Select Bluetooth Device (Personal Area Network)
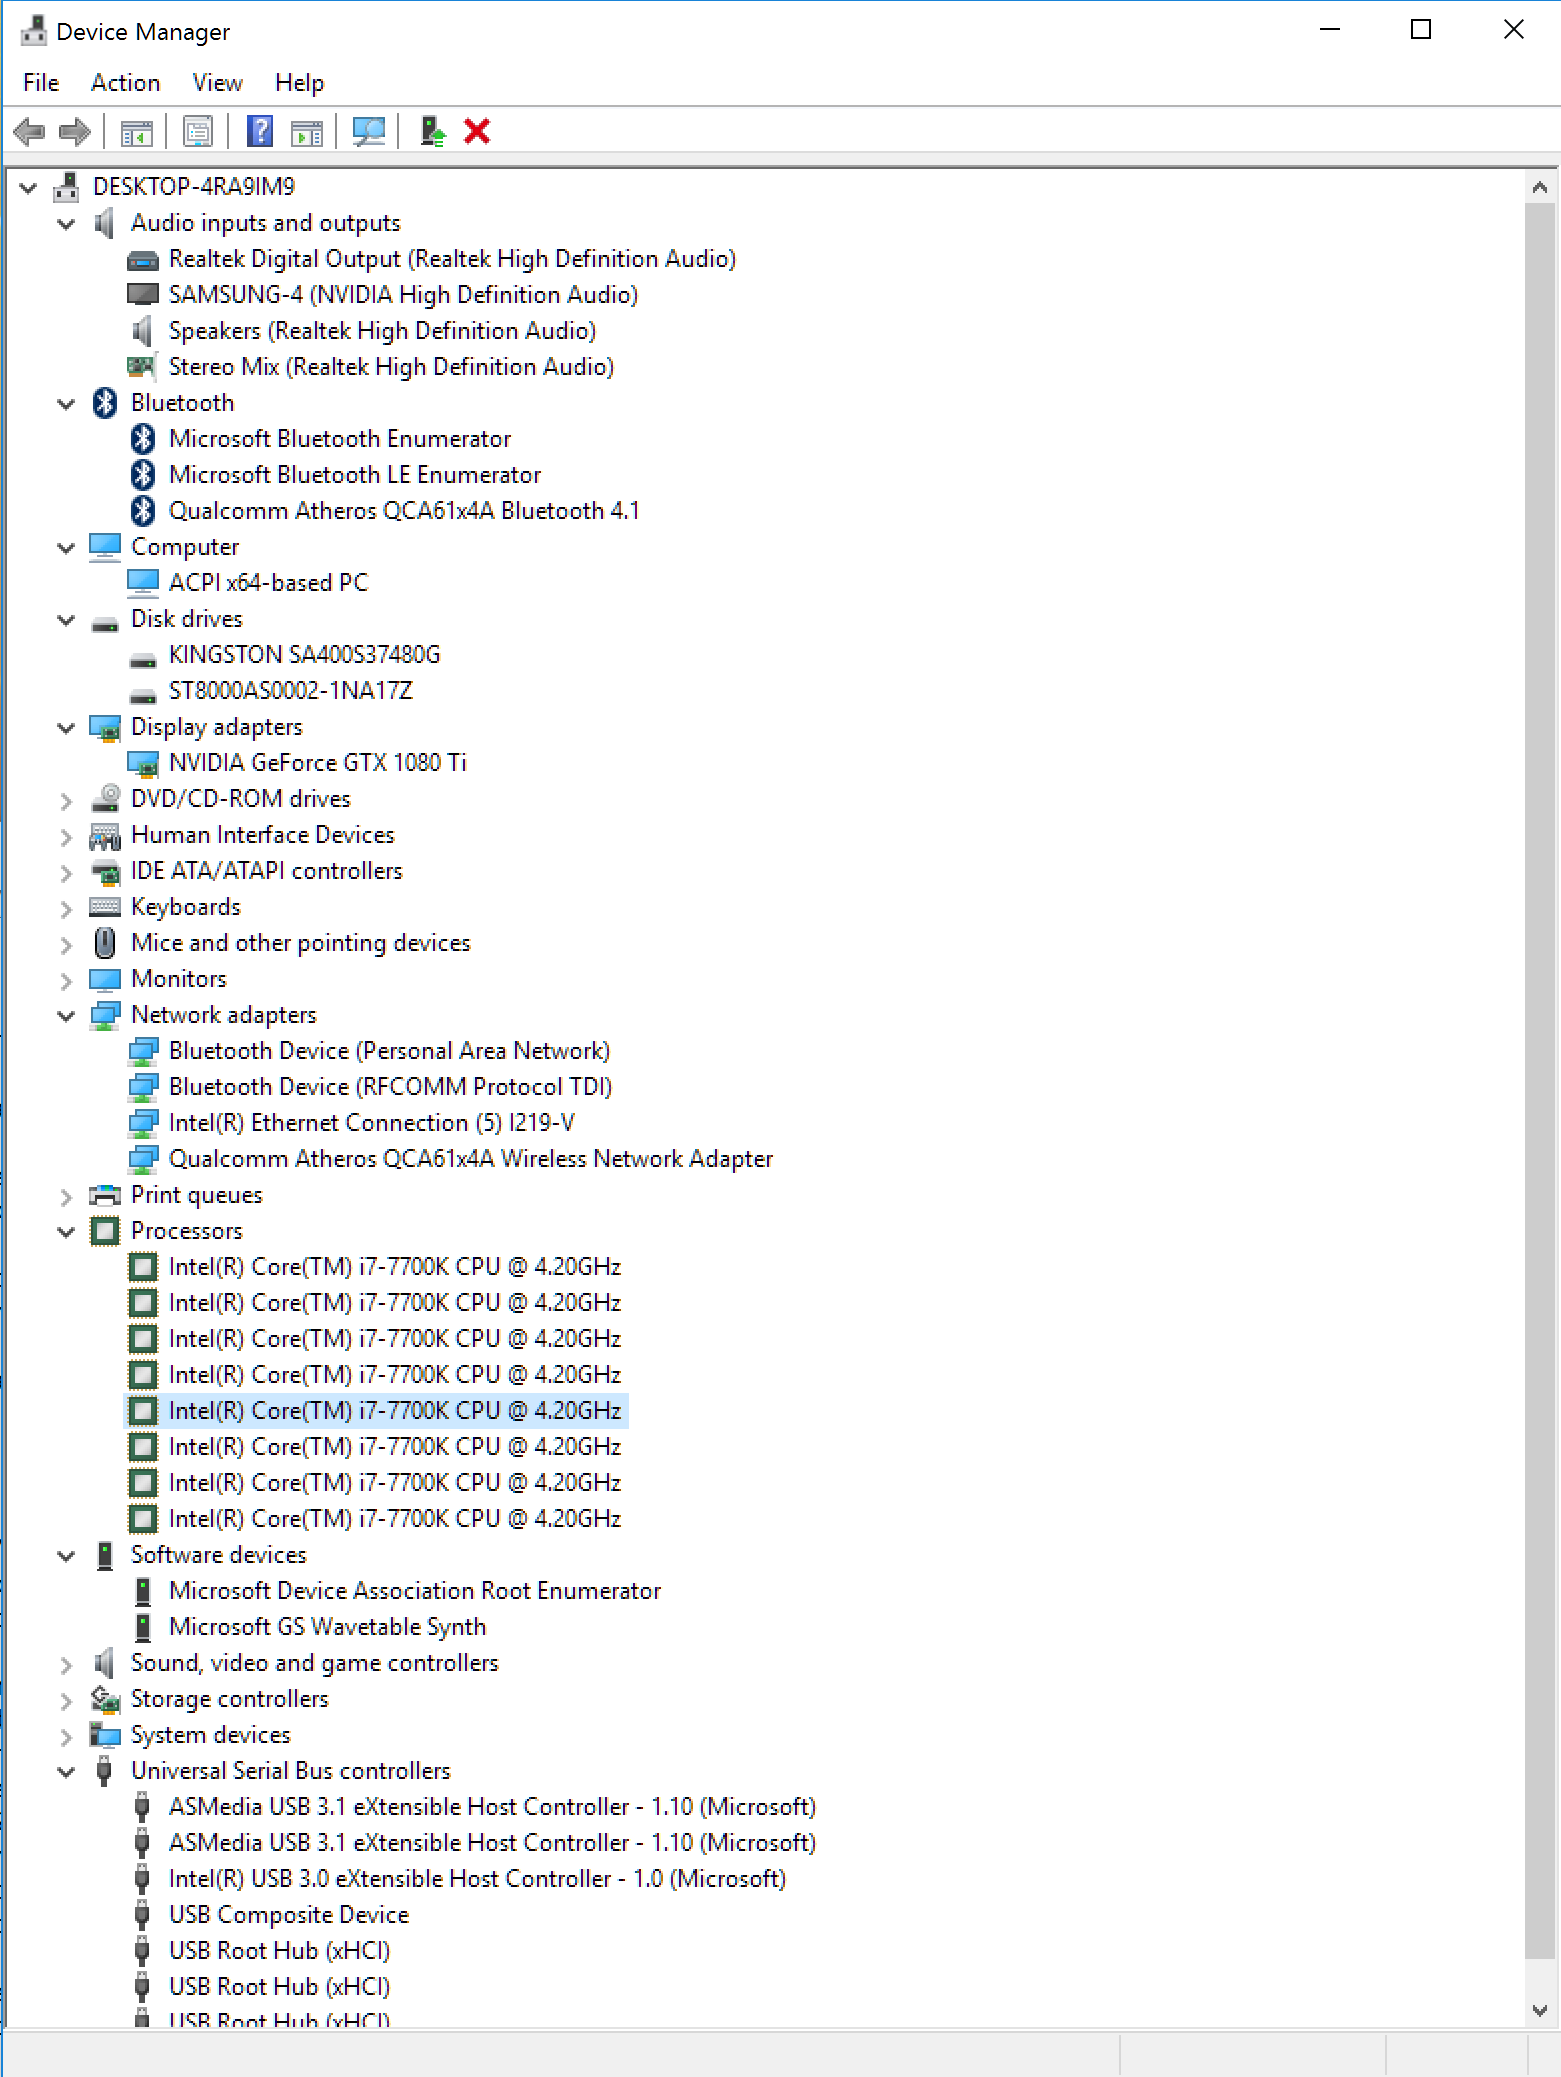Image resolution: width=1561 pixels, height=2077 pixels. coord(389,1051)
